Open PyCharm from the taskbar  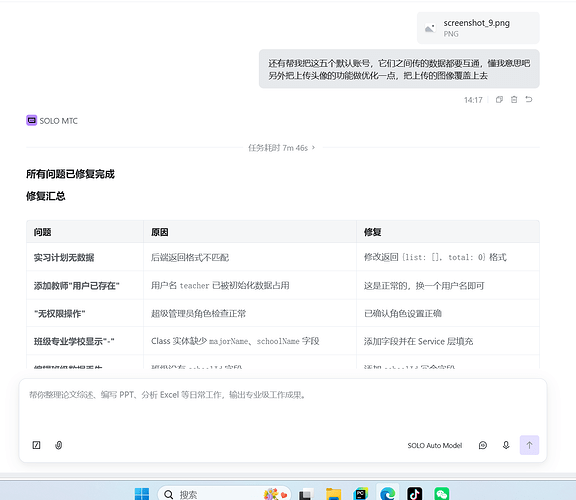click(x=361, y=494)
